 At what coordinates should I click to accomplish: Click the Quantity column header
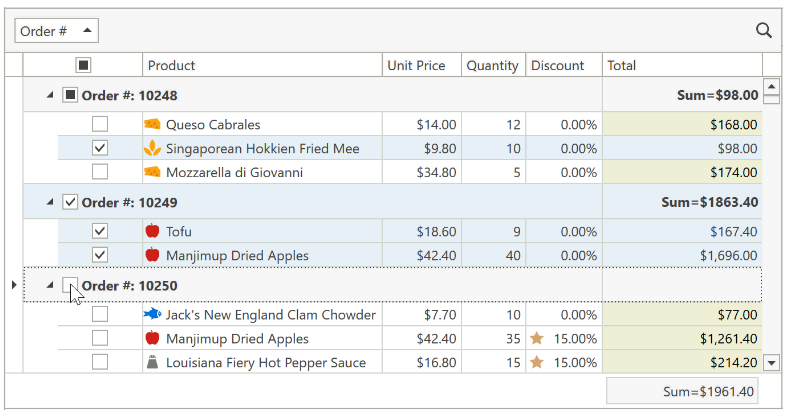[x=494, y=65]
